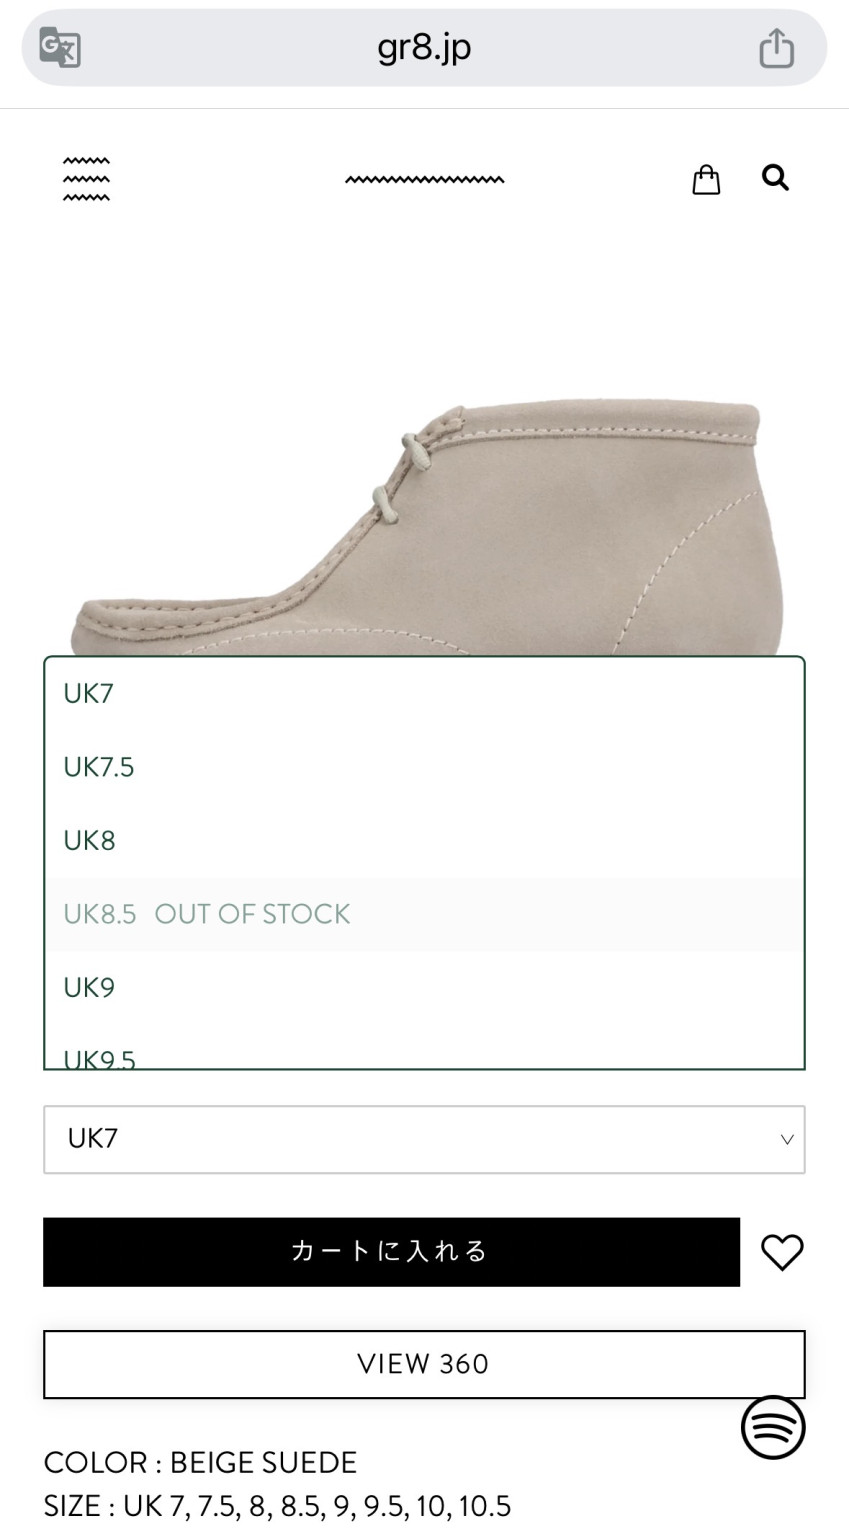Add shoe to wishlist heart
849x1529 pixels.
click(782, 1252)
